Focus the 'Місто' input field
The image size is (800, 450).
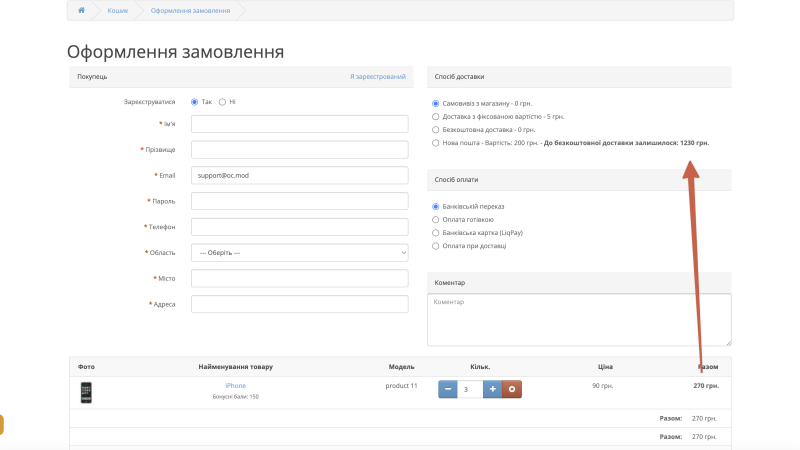[299, 279]
